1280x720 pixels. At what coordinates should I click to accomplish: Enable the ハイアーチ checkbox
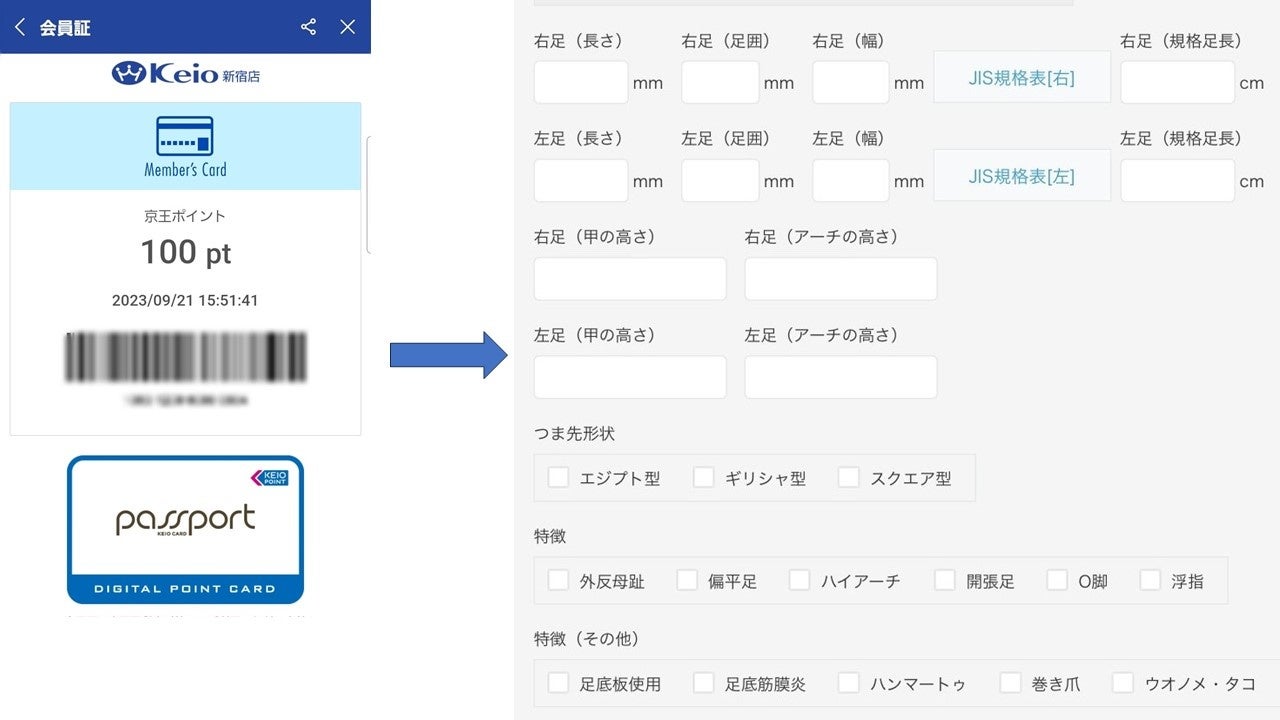point(799,580)
